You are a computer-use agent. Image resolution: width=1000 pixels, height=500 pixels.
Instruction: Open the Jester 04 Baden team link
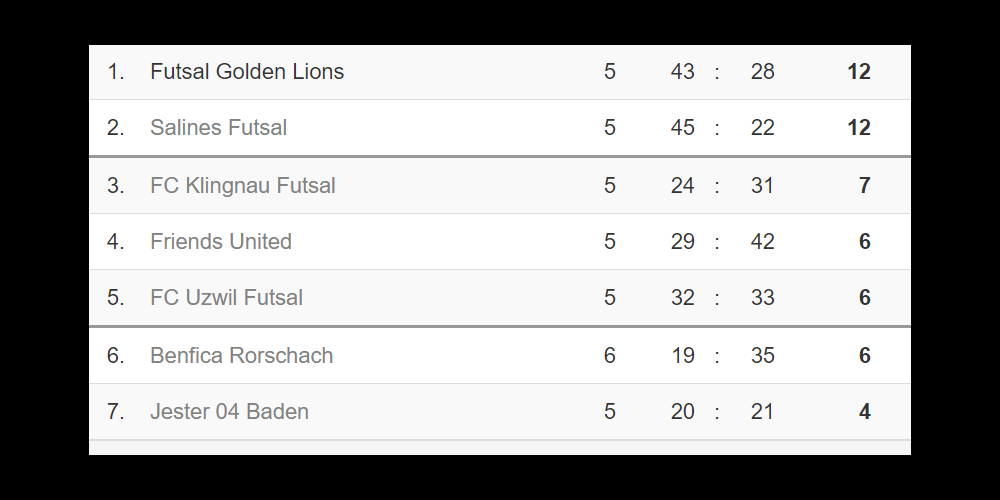(x=229, y=412)
